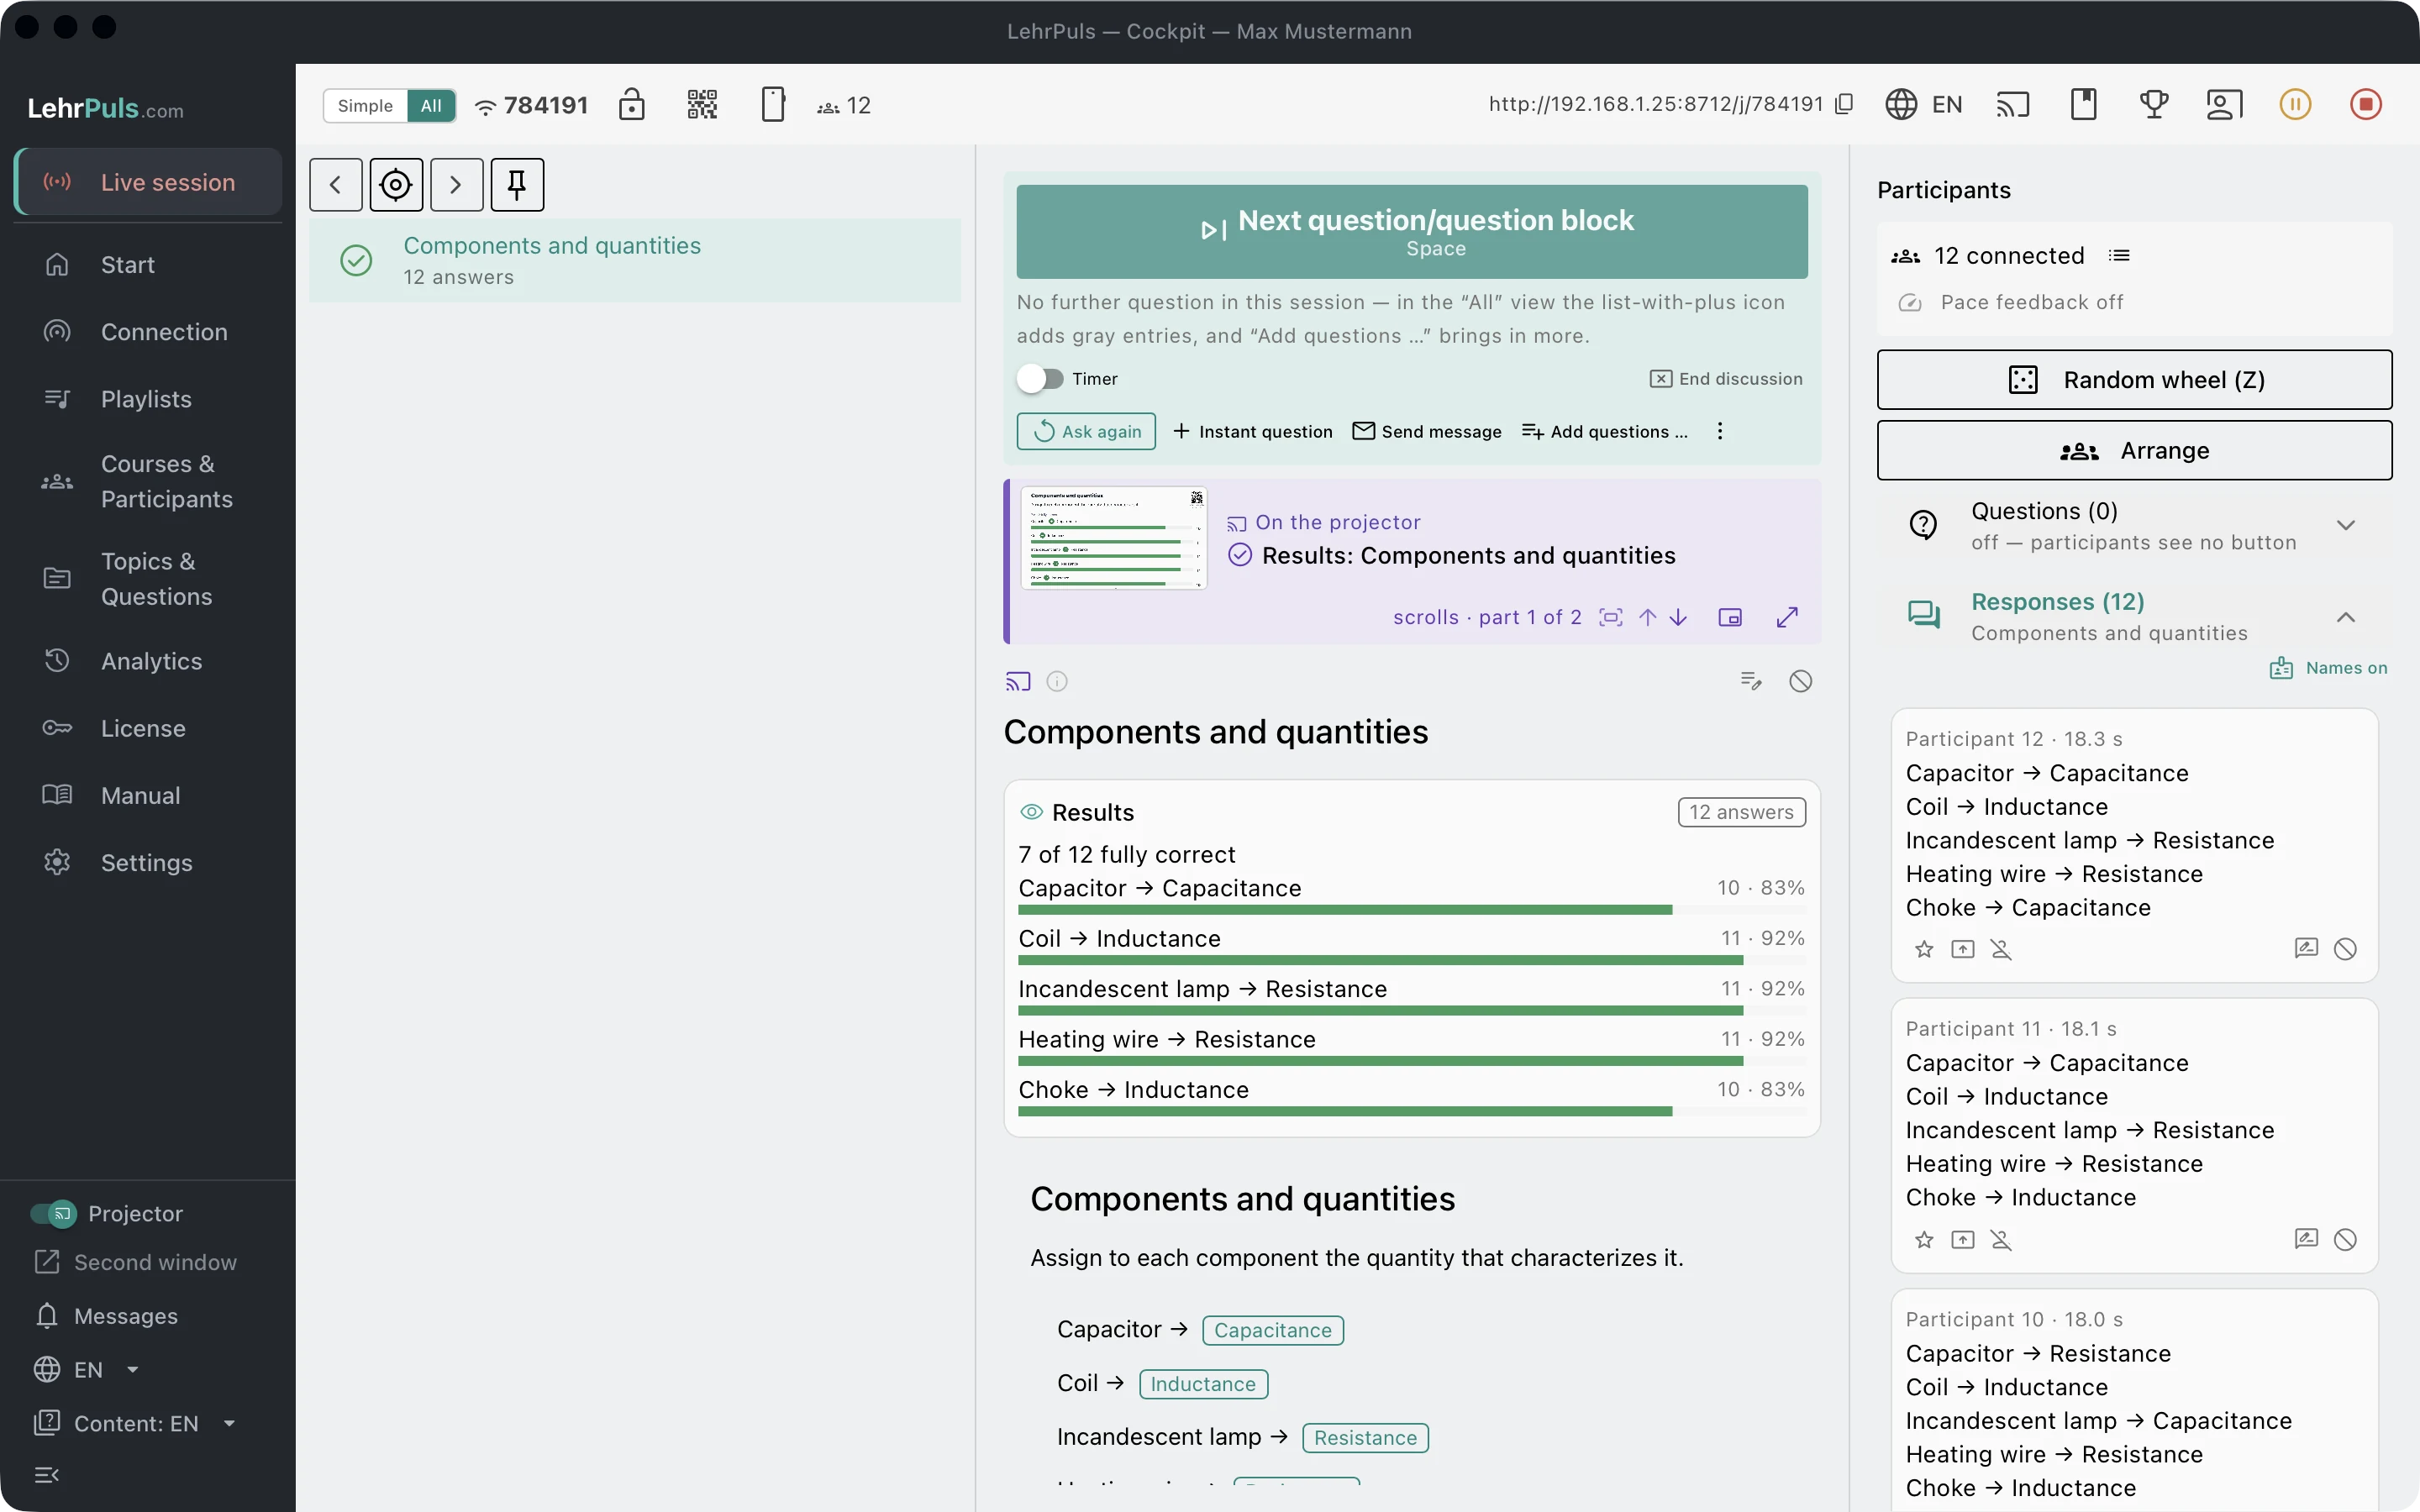Open the trophy leaderboard icon
Image resolution: width=2420 pixels, height=1512 pixels.
pyautogui.click(x=2153, y=104)
